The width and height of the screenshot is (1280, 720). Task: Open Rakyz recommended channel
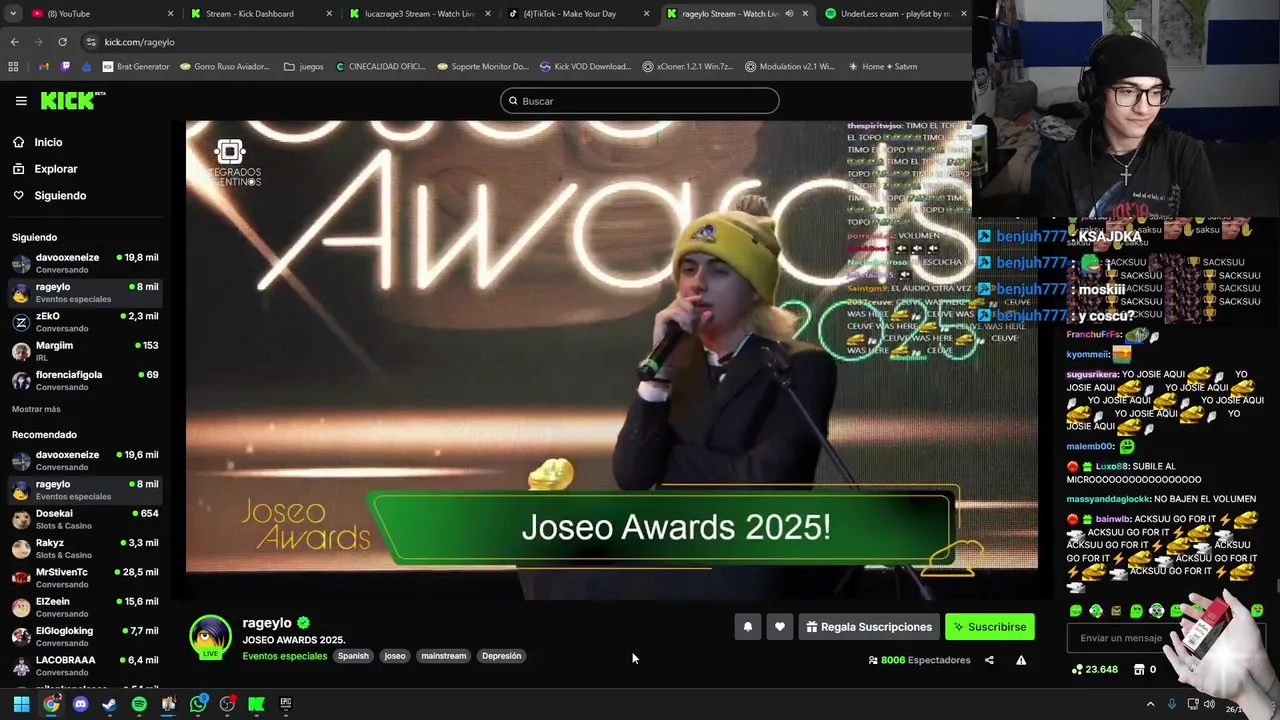coord(85,549)
